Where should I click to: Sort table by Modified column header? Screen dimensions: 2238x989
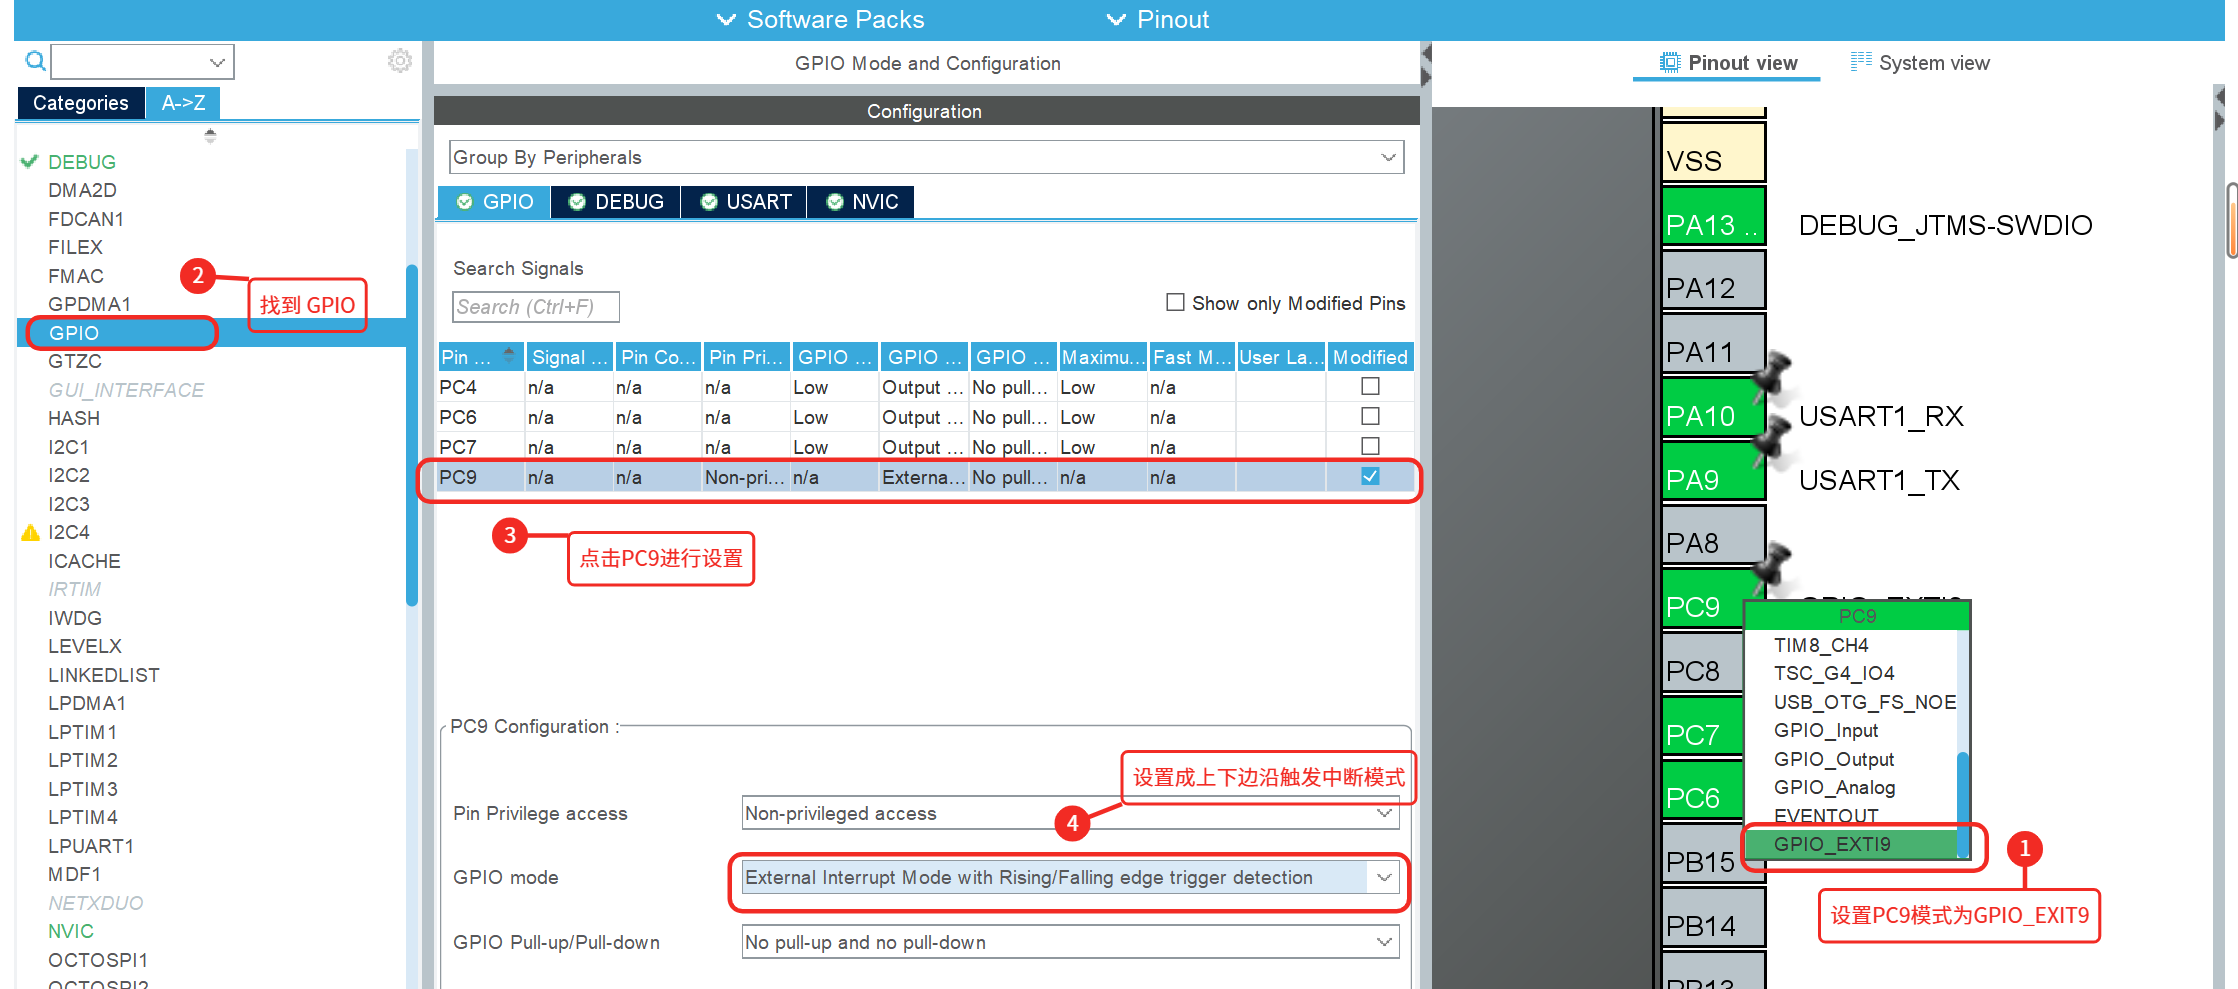click(1370, 357)
